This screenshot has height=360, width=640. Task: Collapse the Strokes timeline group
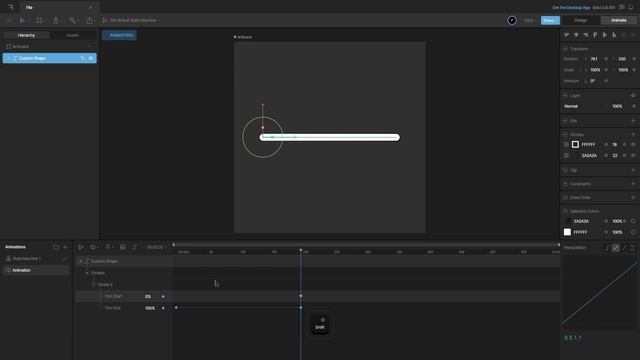point(87,273)
